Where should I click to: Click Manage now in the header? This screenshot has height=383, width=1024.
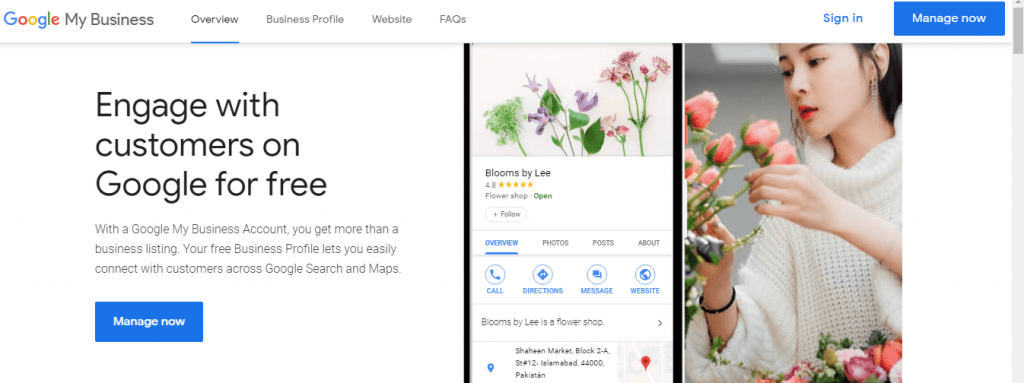click(949, 18)
